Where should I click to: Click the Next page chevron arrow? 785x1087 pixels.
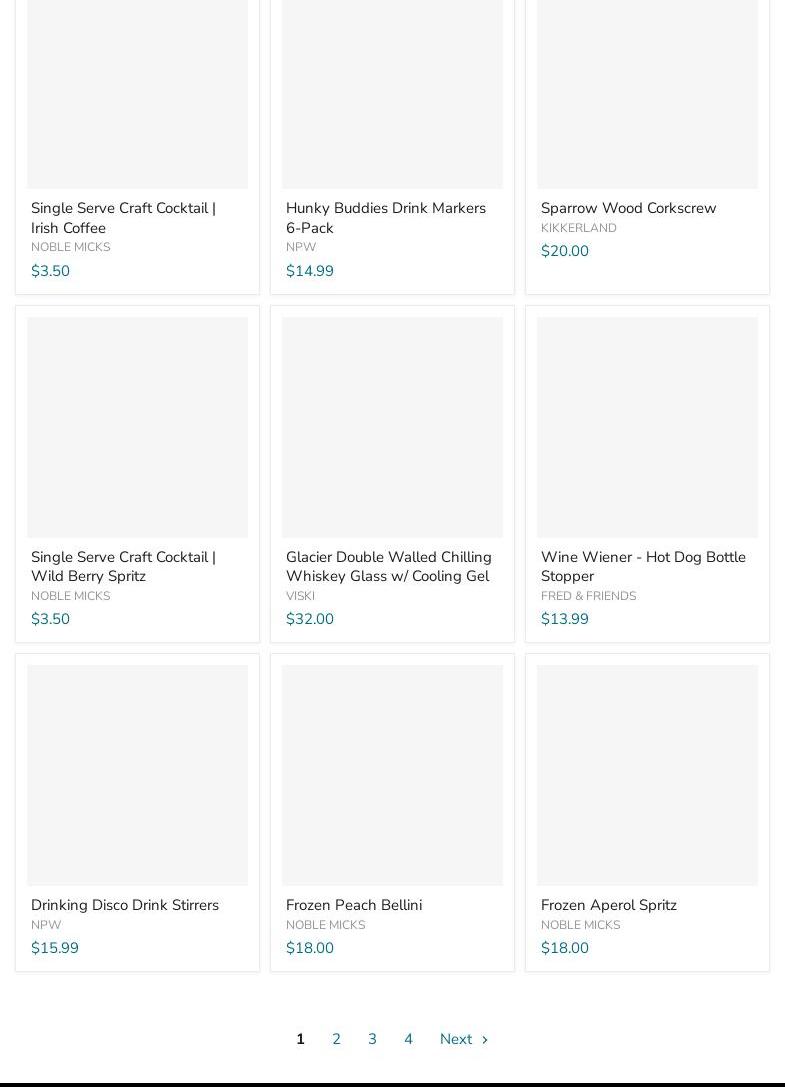point(485,1040)
